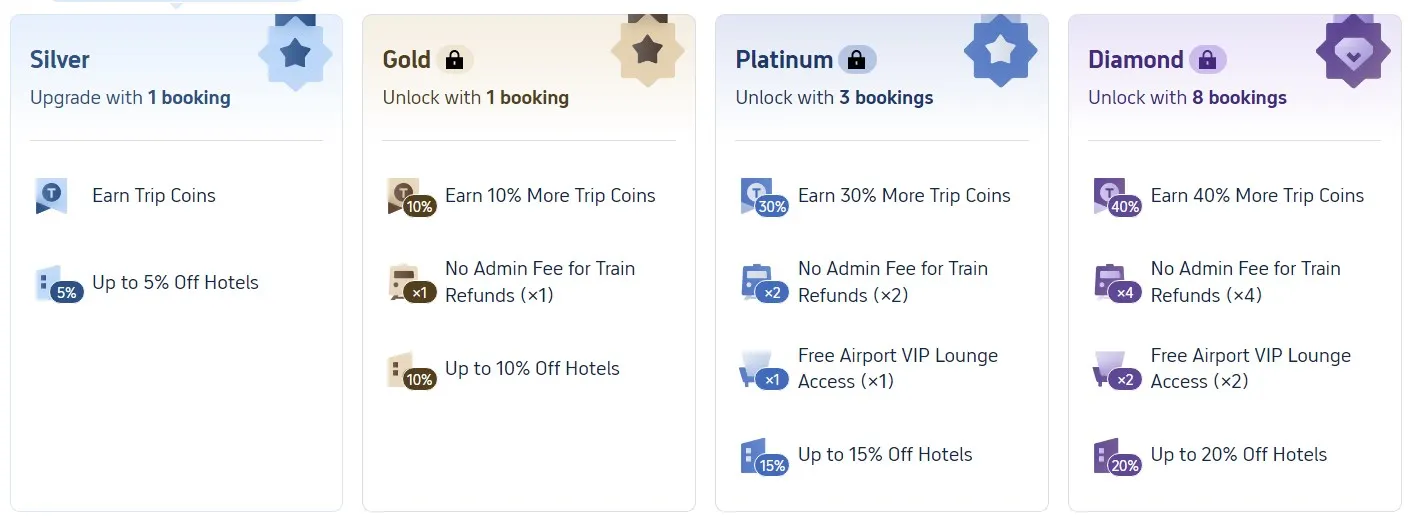Click Silver's Earn Trip Coins icon

[x=52, y=196]
